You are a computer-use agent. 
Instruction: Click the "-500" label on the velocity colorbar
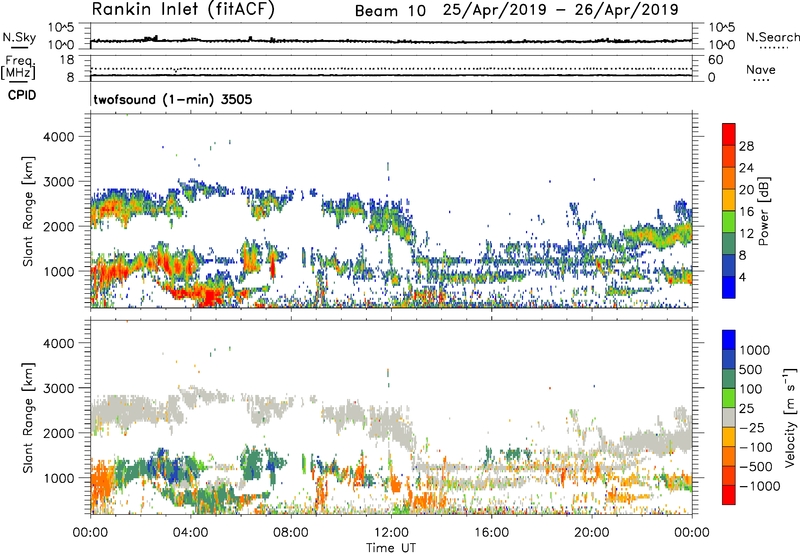point(756,467)
